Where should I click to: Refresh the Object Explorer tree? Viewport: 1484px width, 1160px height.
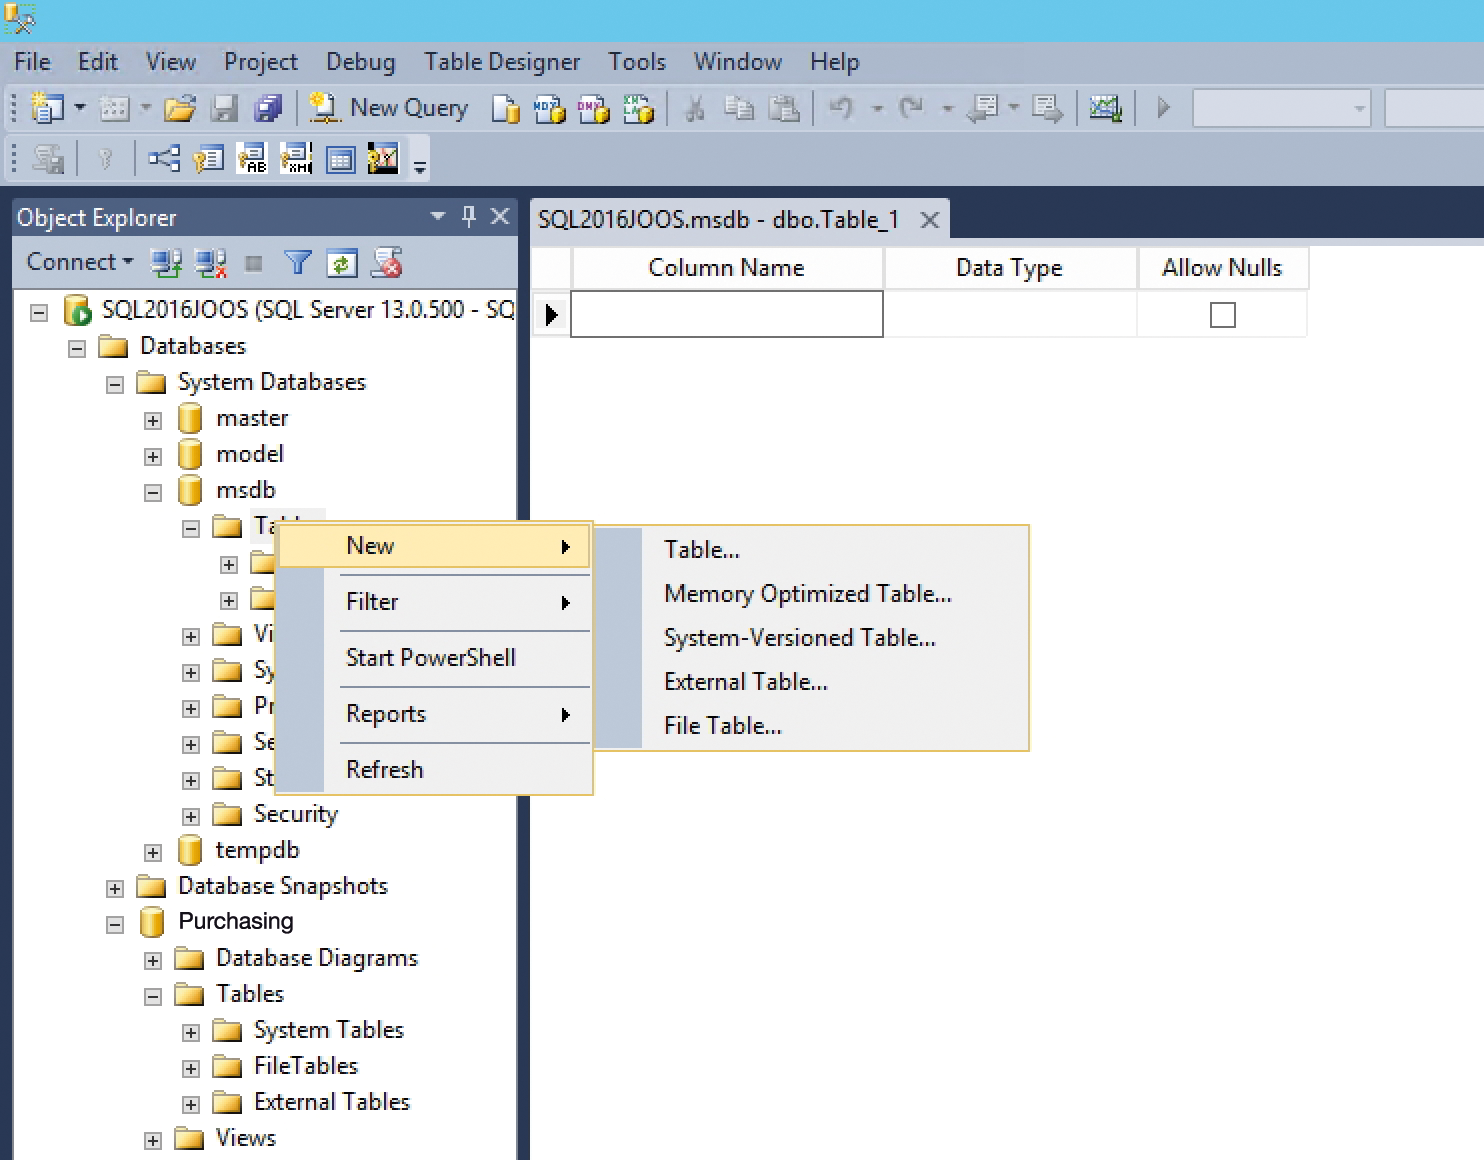342,262
